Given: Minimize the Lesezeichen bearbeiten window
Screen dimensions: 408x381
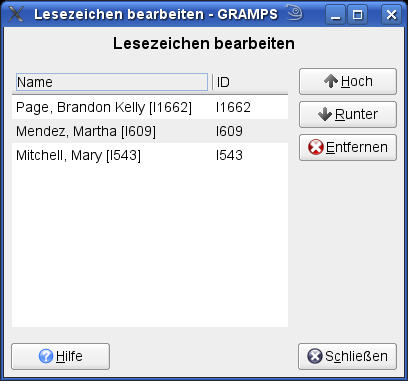Looking at the screenshot, I should (336, 15).
